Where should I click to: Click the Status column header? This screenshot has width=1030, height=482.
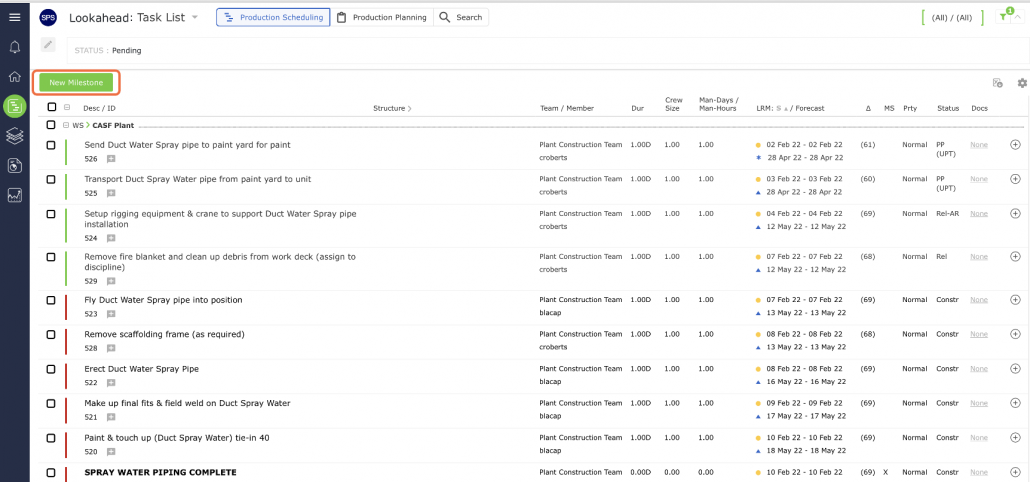pos(948,108)
